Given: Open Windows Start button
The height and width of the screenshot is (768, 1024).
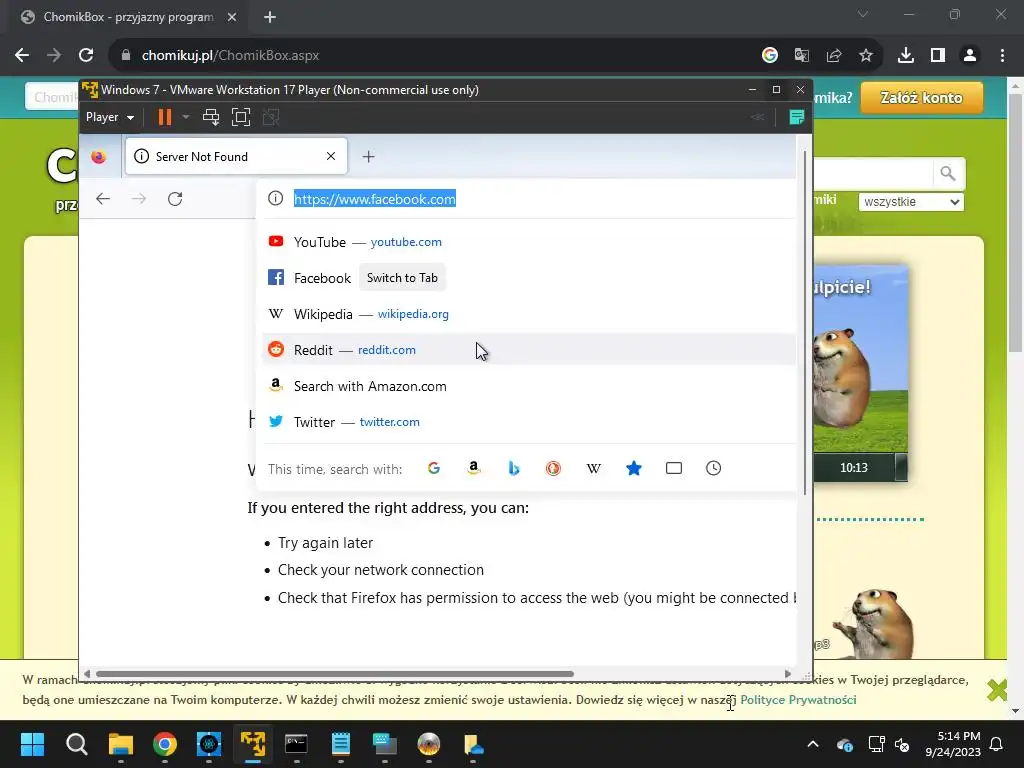Looking at the screenshot, I should click(32, 744).
